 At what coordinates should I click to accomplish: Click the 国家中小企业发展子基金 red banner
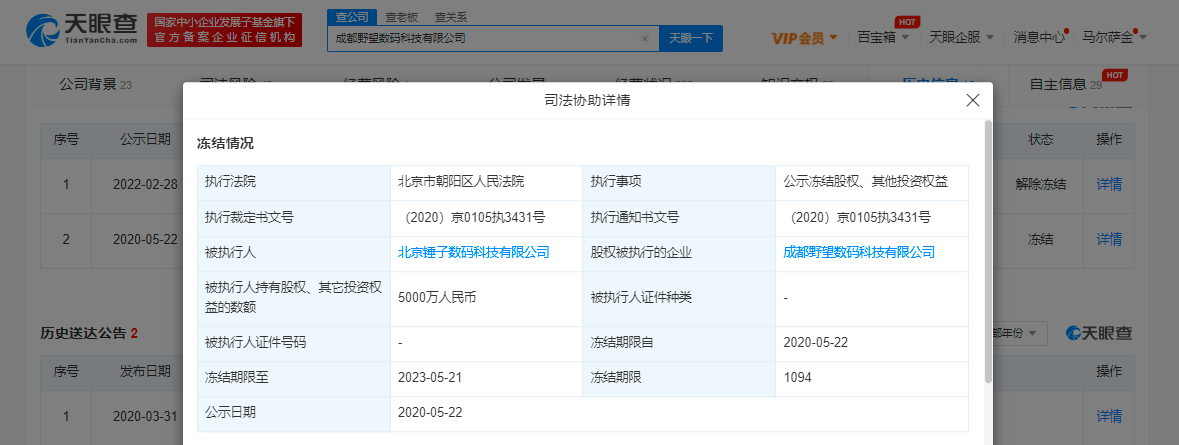pyautogui.click(x=224, y=30)
